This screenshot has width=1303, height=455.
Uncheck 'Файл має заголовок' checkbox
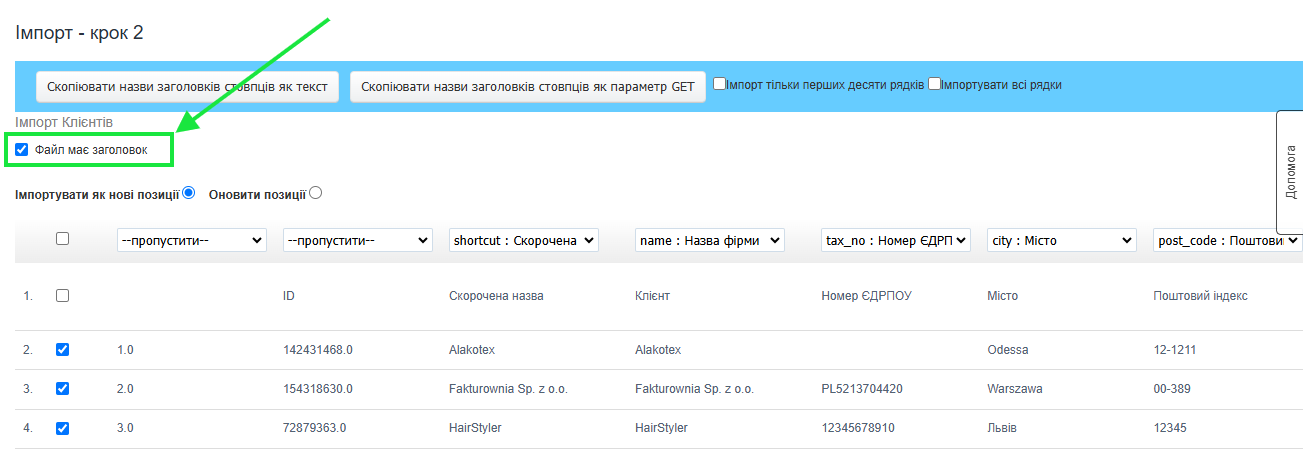click(22, 150)
